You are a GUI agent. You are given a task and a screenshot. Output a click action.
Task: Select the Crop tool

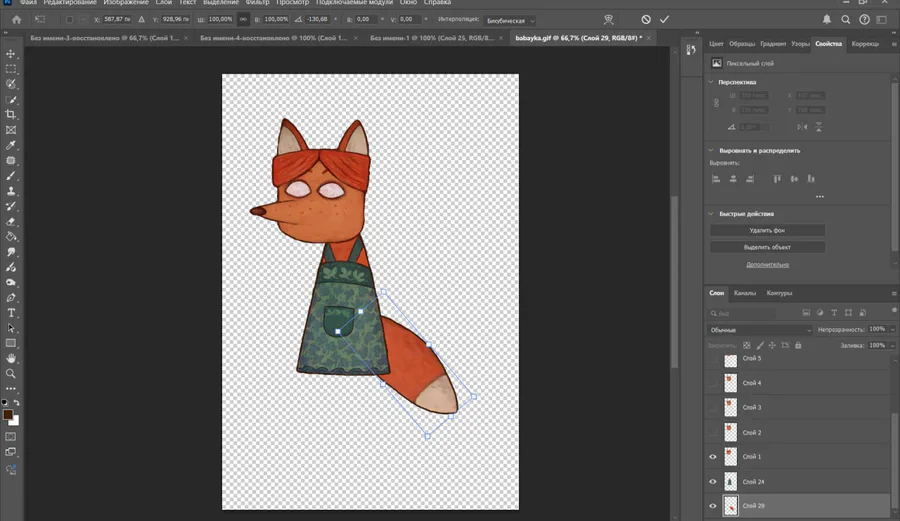pos(11,115)
